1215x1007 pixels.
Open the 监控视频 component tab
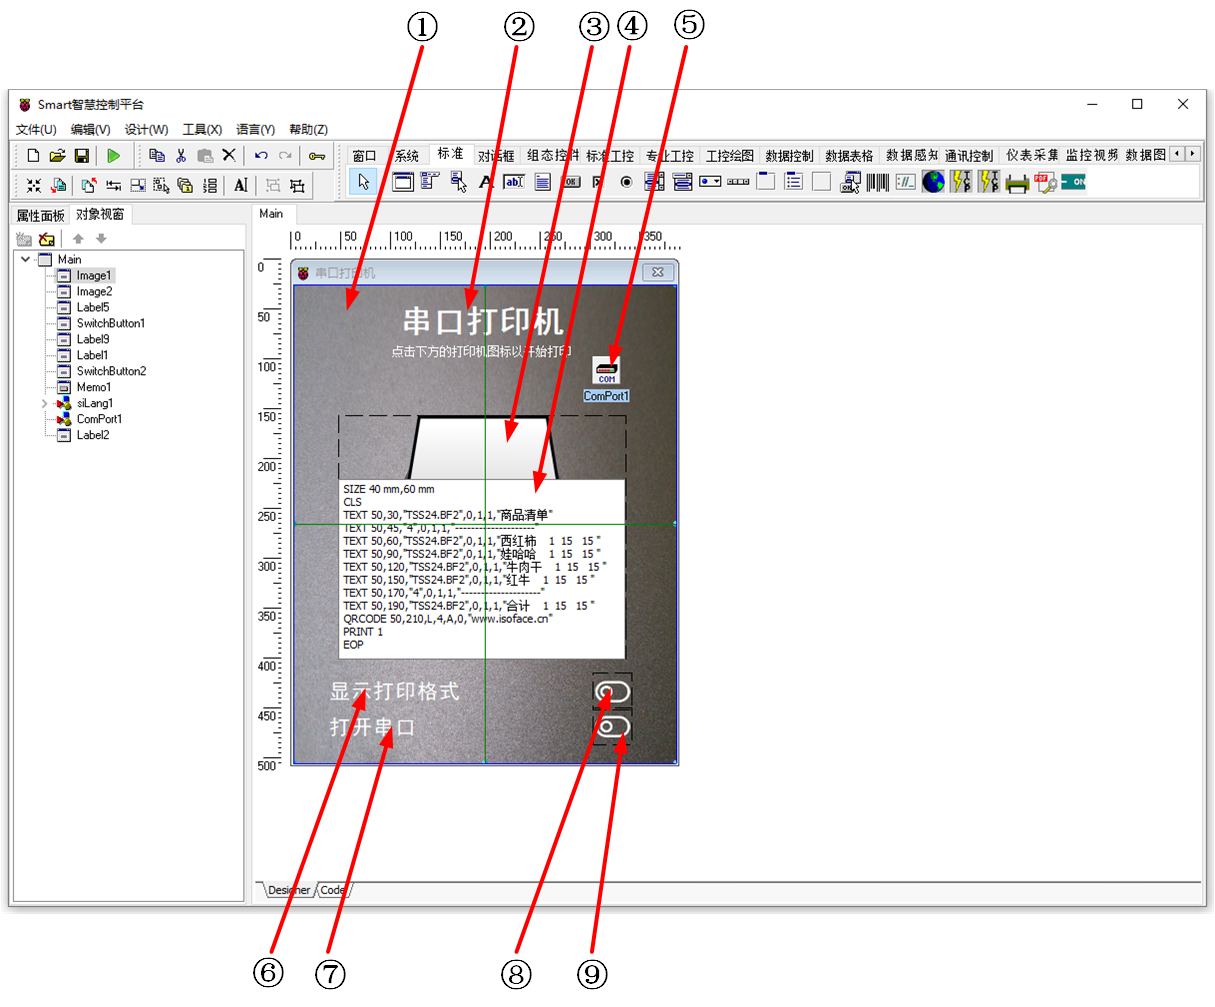pyautogui.click(x=1092, y=156)
